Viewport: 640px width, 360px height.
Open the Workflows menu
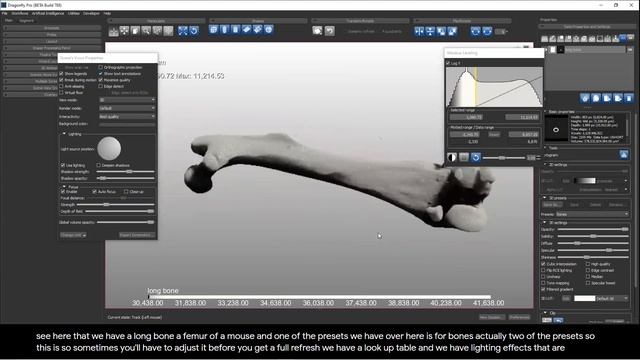(x=20, y=13)
